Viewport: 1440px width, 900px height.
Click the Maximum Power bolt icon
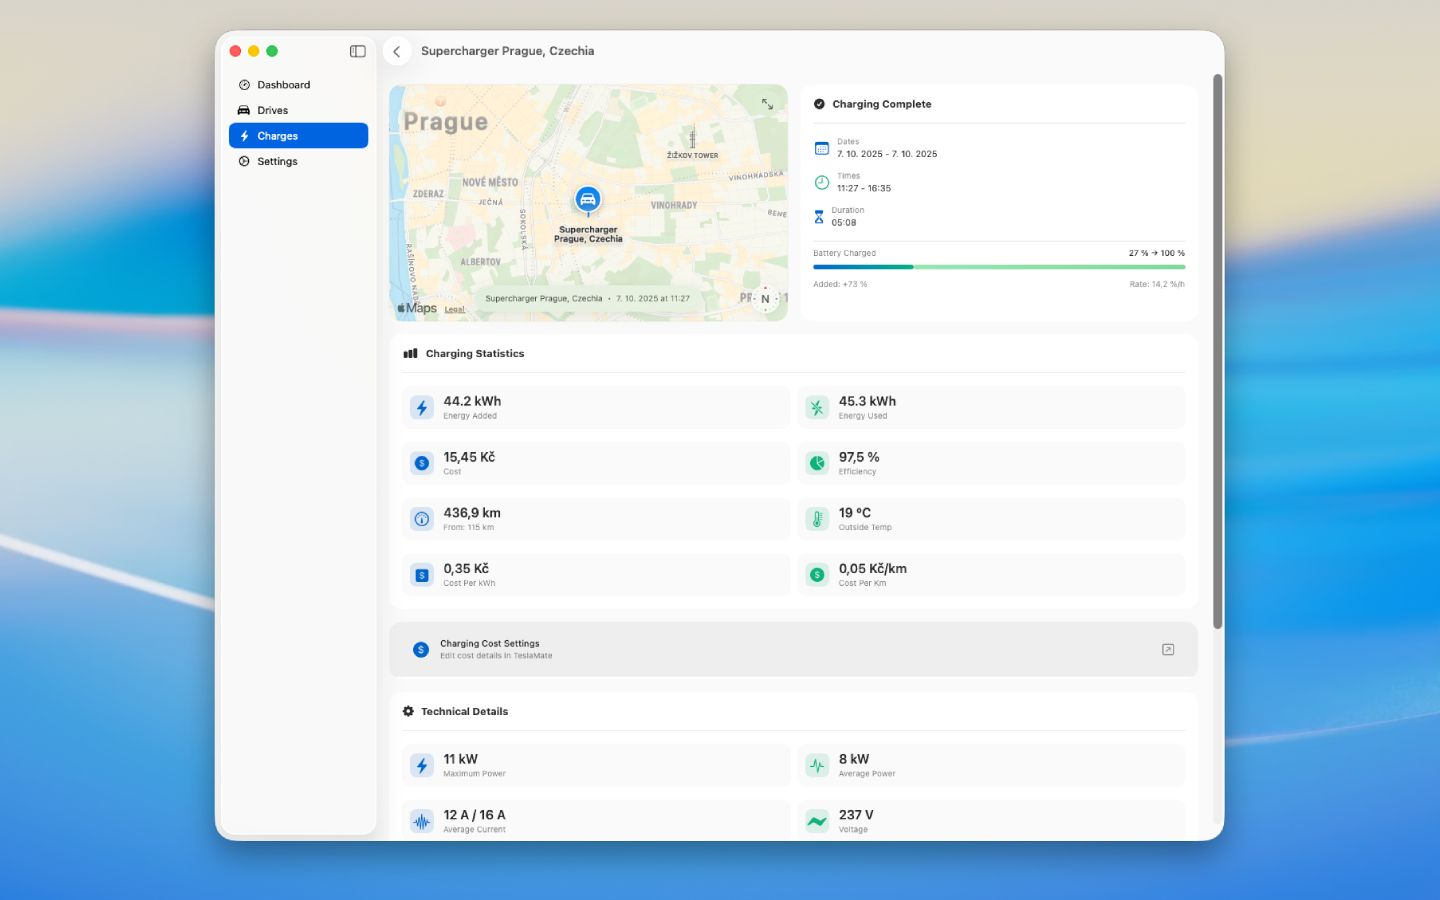click(422, 765)
